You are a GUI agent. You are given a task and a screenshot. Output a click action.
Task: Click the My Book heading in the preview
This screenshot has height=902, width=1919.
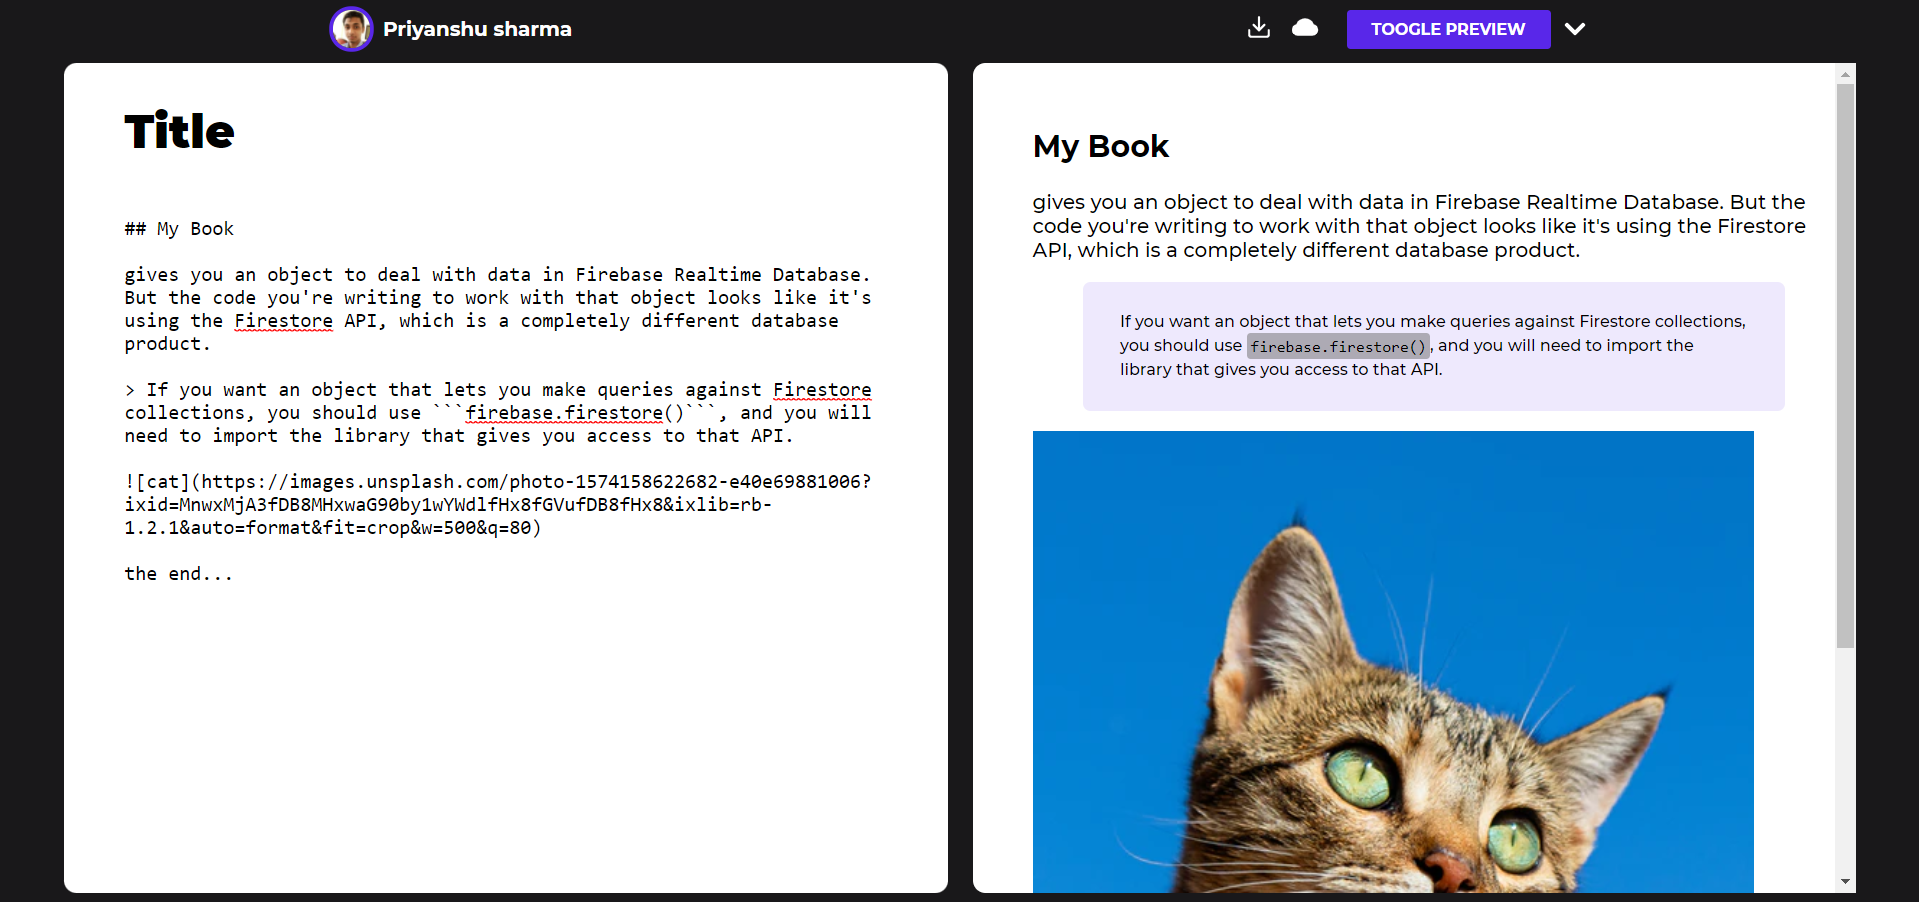coord(1100,146)
